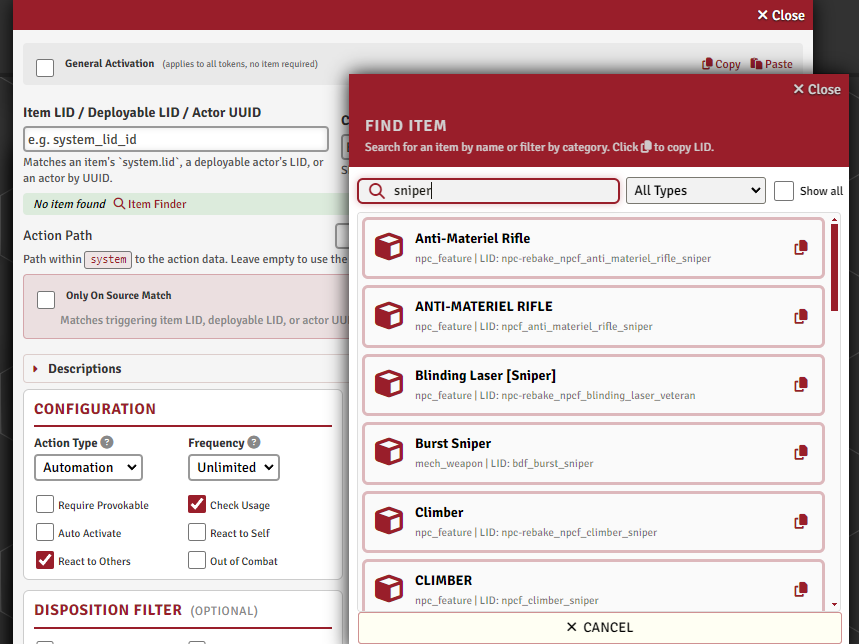
Task: Copy the Blinding Laser [Sniper] LID
Action: (x=801, y=384)
